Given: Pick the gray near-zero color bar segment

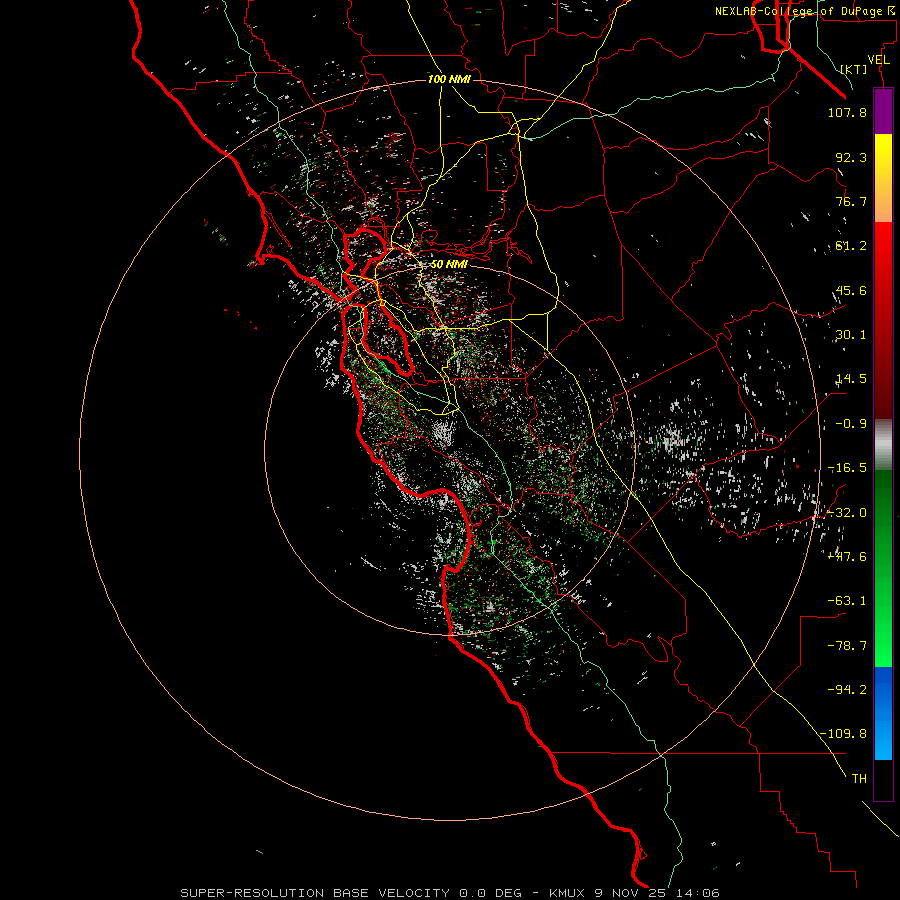Looking at the screenshot, I should tap(883, 445).
